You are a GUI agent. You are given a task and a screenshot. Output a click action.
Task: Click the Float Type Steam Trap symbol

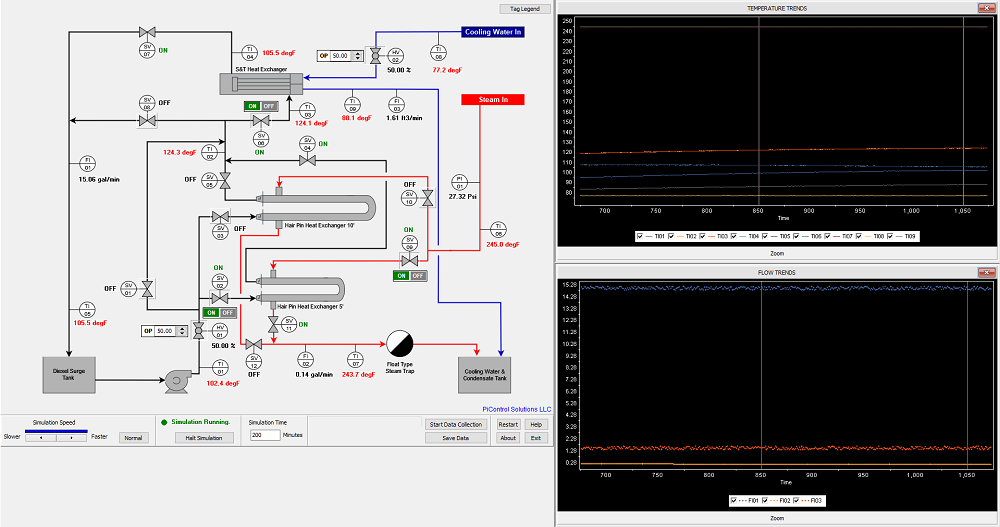point(400,344)
